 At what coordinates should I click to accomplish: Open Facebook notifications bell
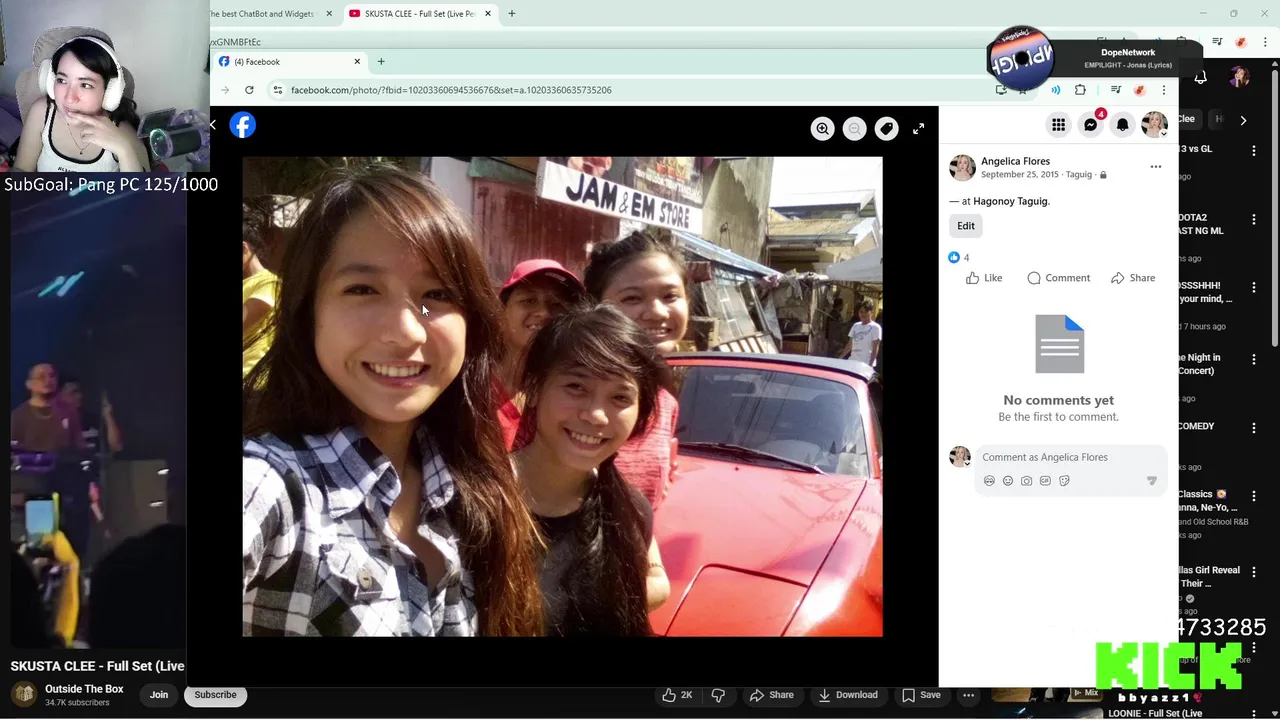(x=1122, y=125)
